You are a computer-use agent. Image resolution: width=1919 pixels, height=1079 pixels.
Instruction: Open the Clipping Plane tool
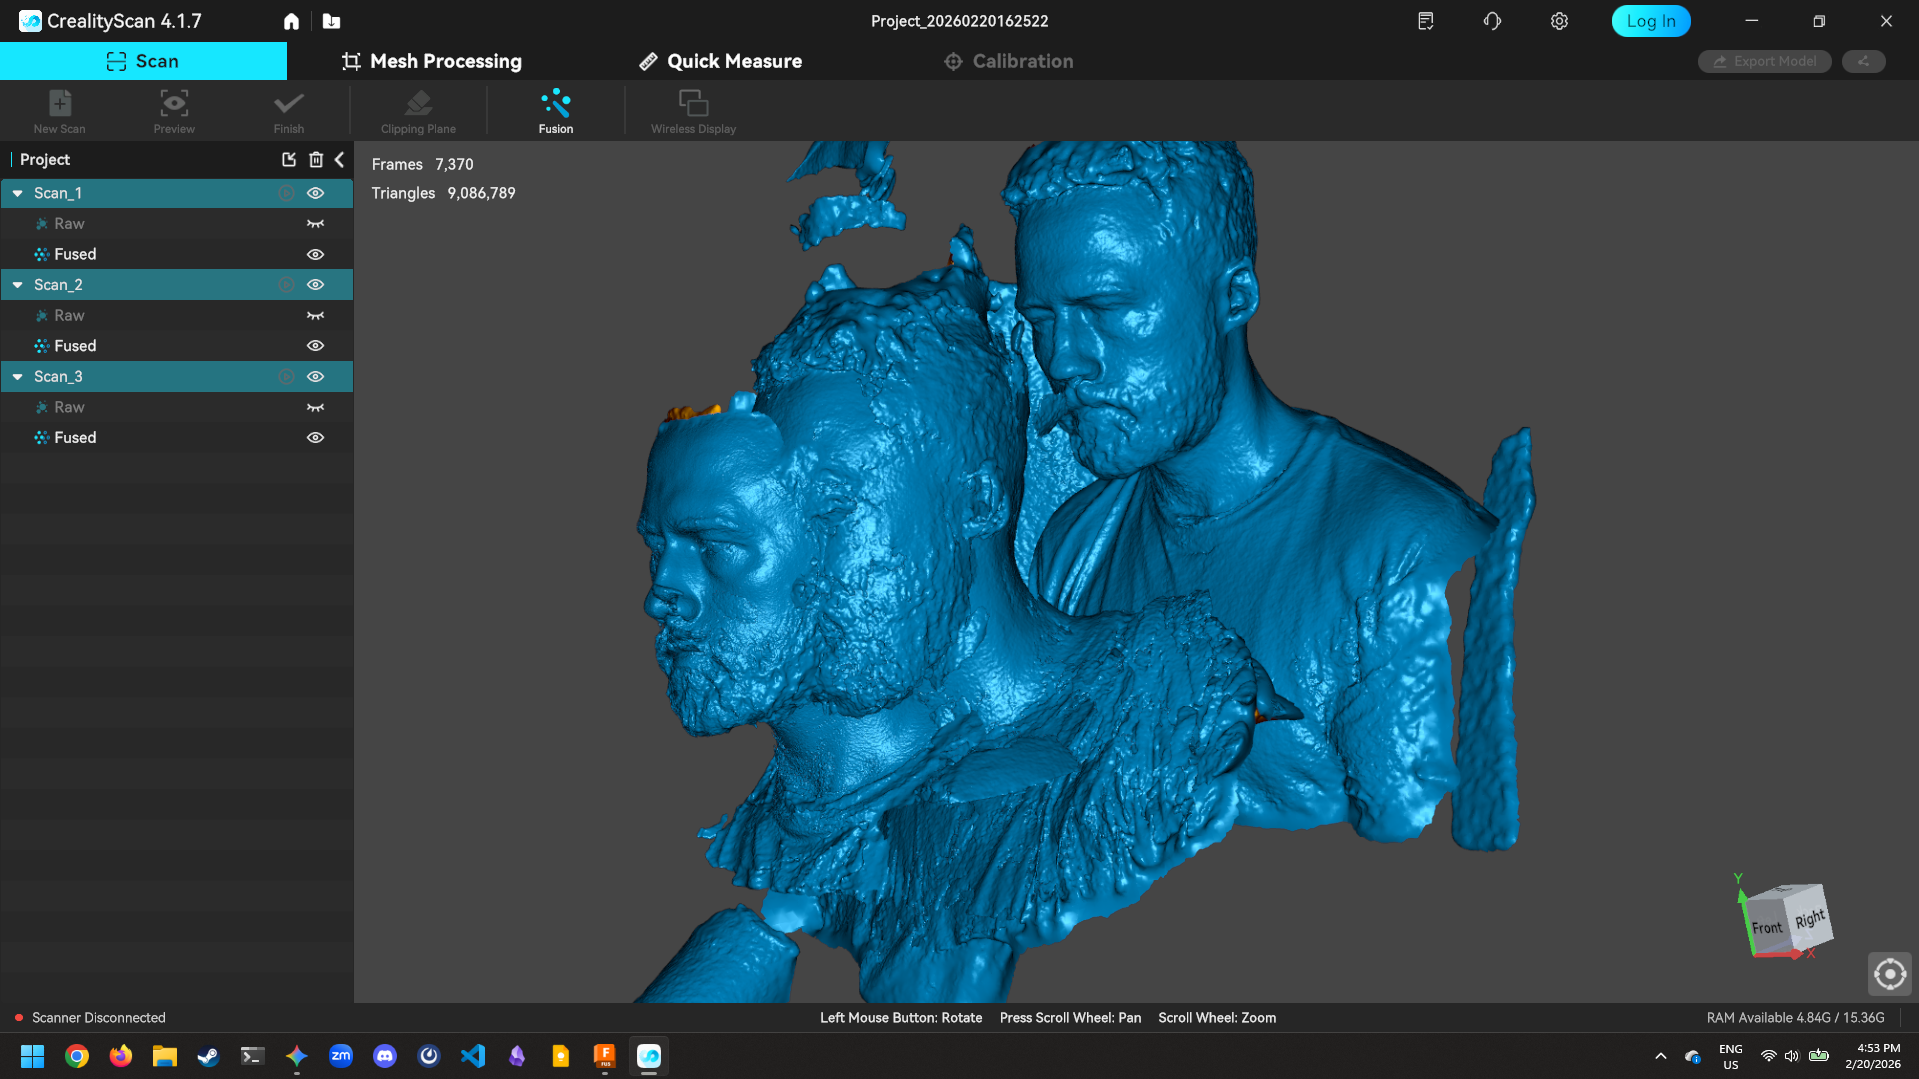coord(417,110)
